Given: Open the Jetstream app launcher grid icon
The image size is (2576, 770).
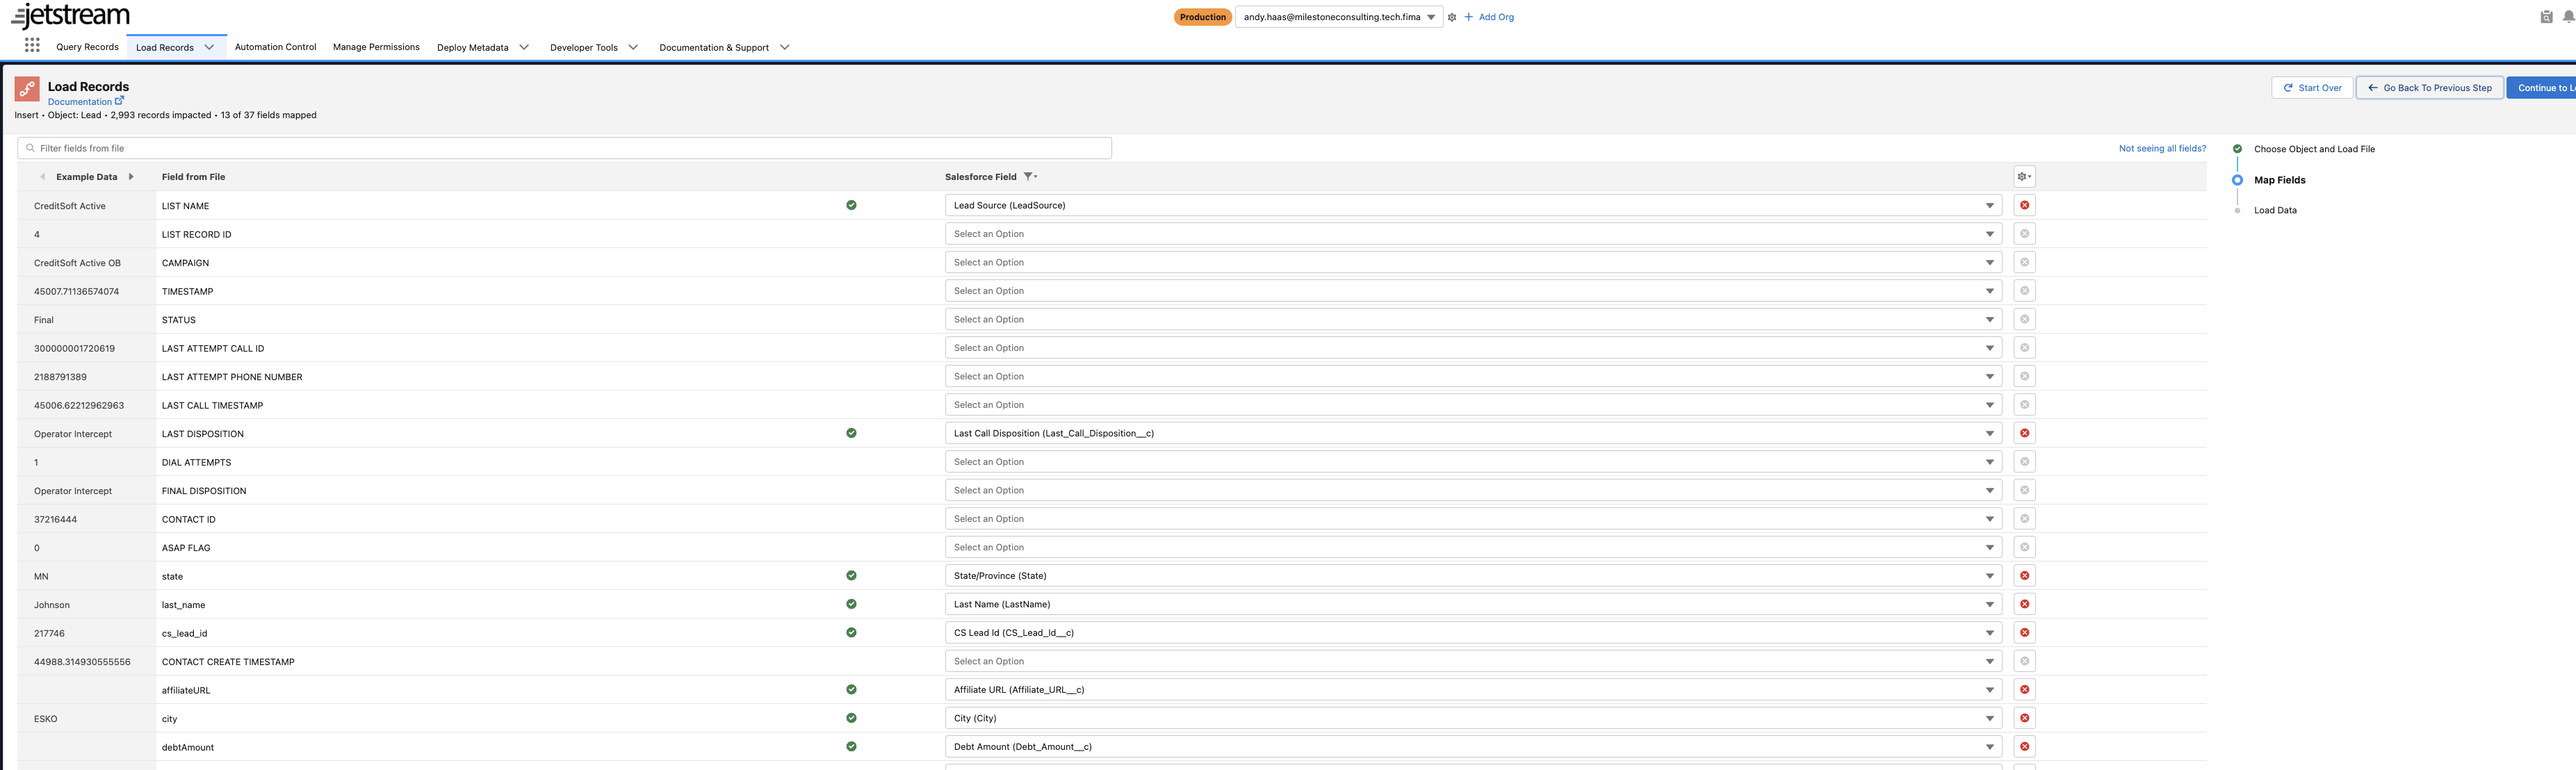Looking at the screenshot, I should coord(31,45).
